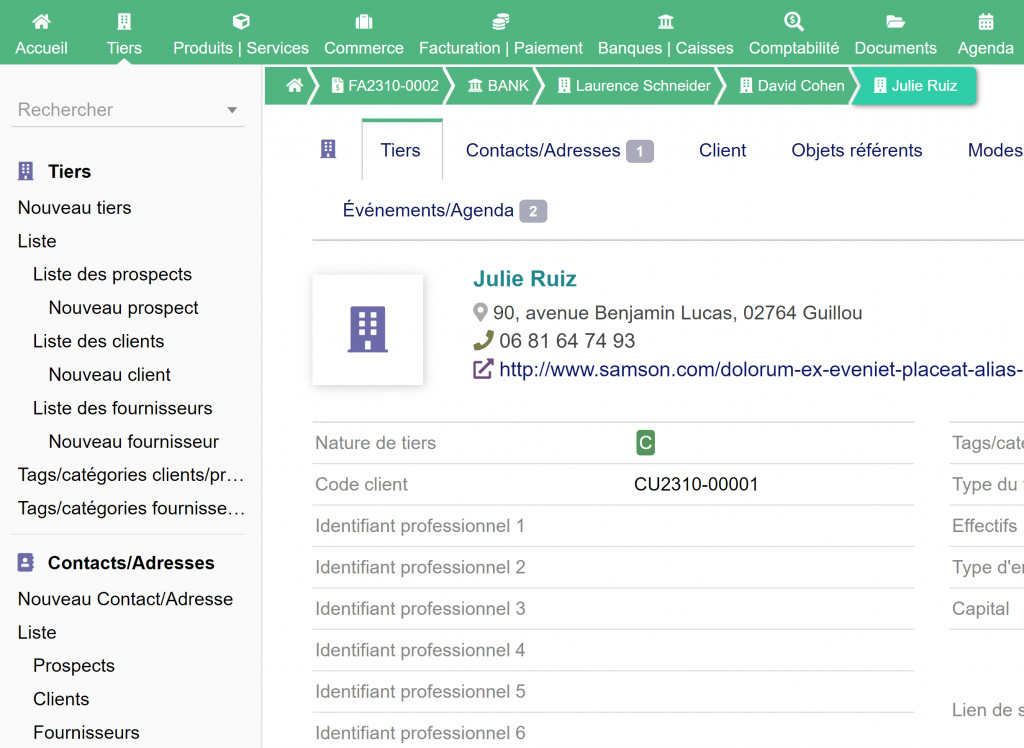The height and width of the screenshot is (748, 1024).
Task: Open the Produits | Services cube icon
Action: click(241, 22)
